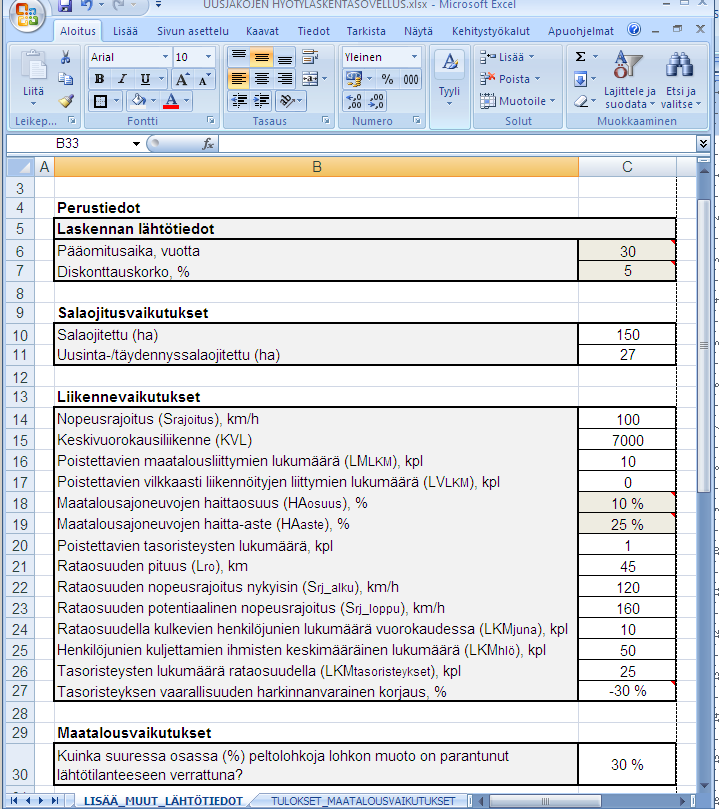The image size is (719, 809).
Task: Open the Kehitystyökalut tab
Action: [491, 31]
